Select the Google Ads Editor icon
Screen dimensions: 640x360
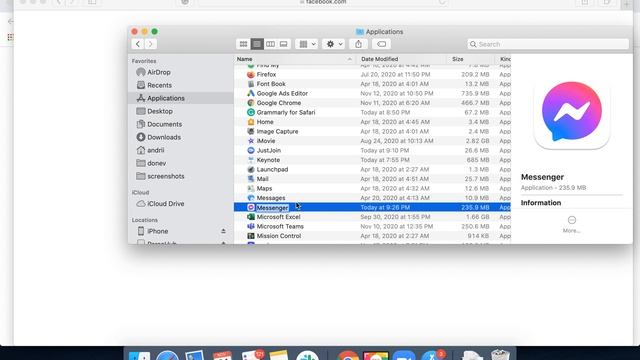click(251, 93)
